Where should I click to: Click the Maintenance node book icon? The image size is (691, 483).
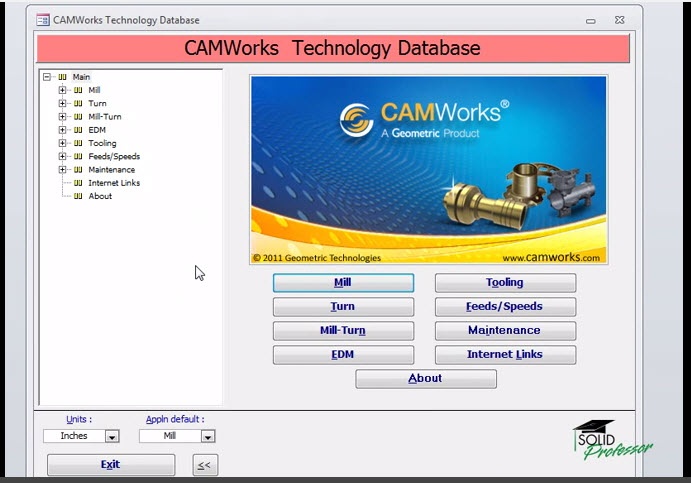click(78, 170)
